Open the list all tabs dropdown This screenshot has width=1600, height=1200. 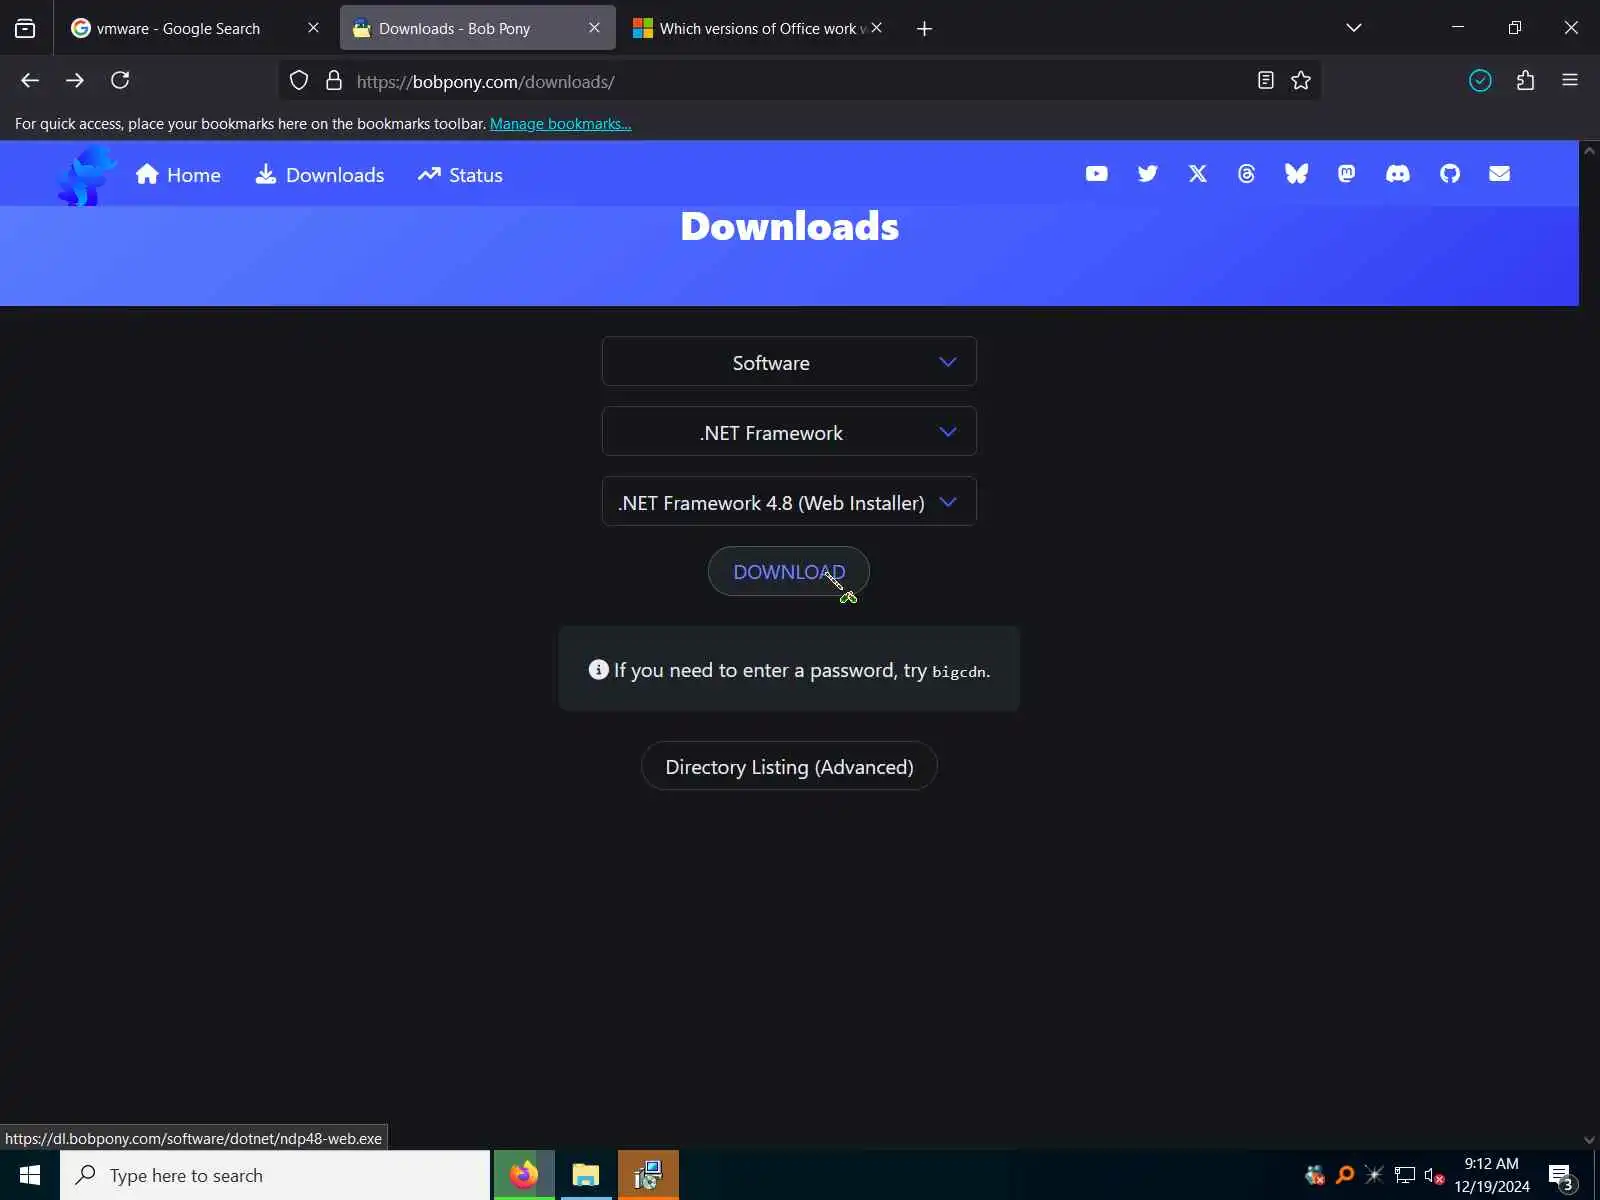pos(1354,28)
